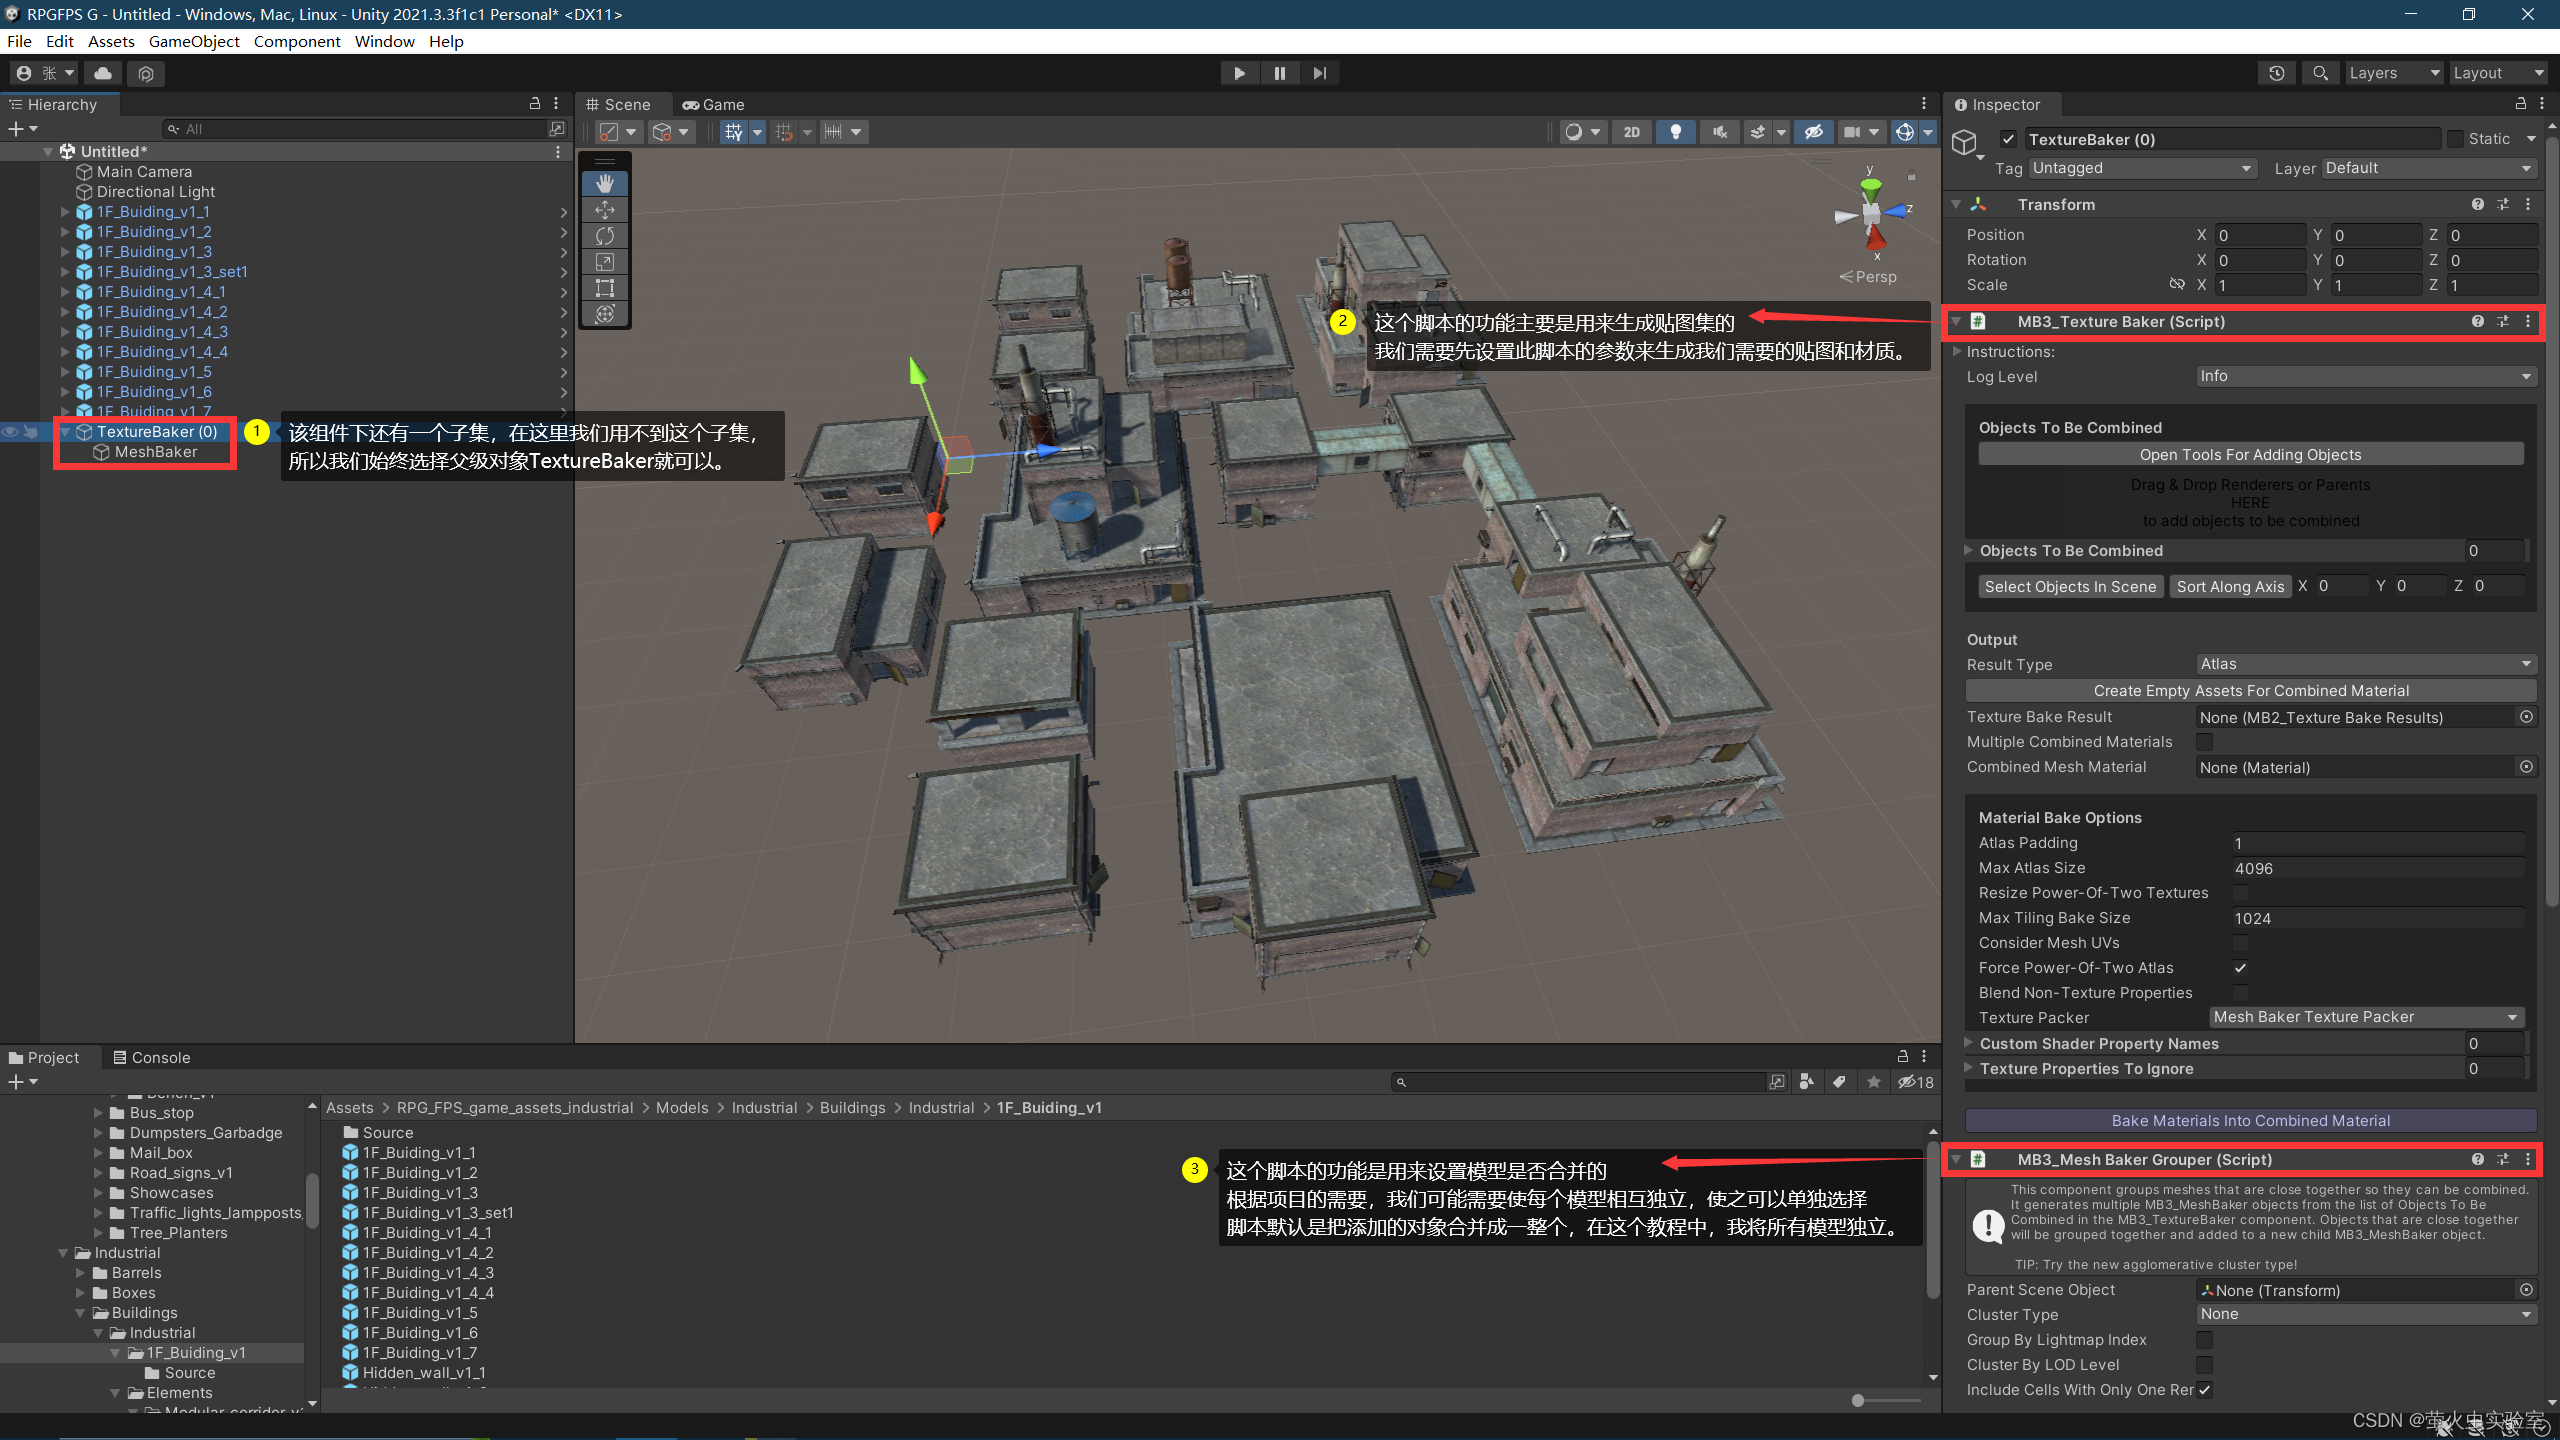Click the scene orientation gizmo
The height and width of the screenshot is (1440, 2560).
[1872, 213]
